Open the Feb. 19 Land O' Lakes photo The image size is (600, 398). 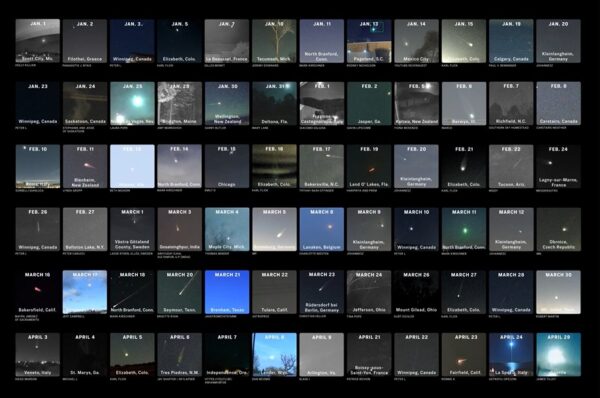(369, 166)
